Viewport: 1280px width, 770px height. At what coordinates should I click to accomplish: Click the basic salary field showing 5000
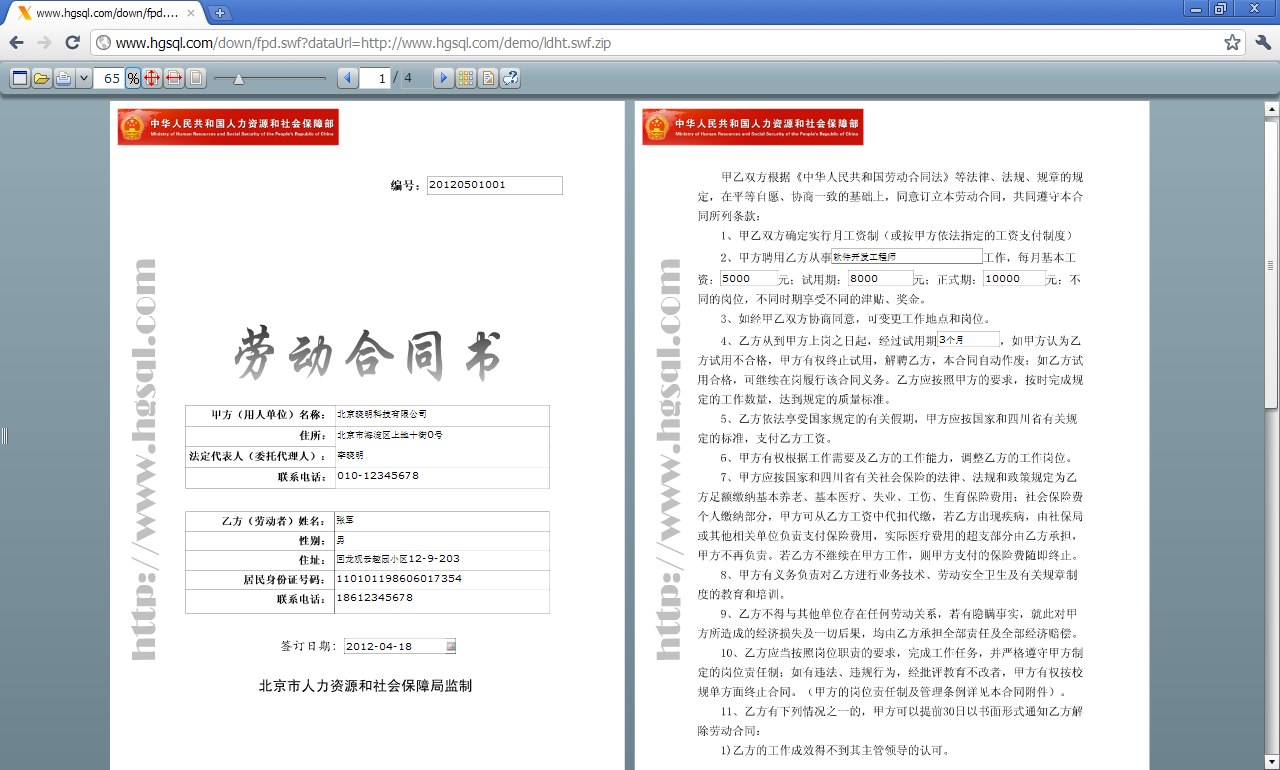coord(748,278)
